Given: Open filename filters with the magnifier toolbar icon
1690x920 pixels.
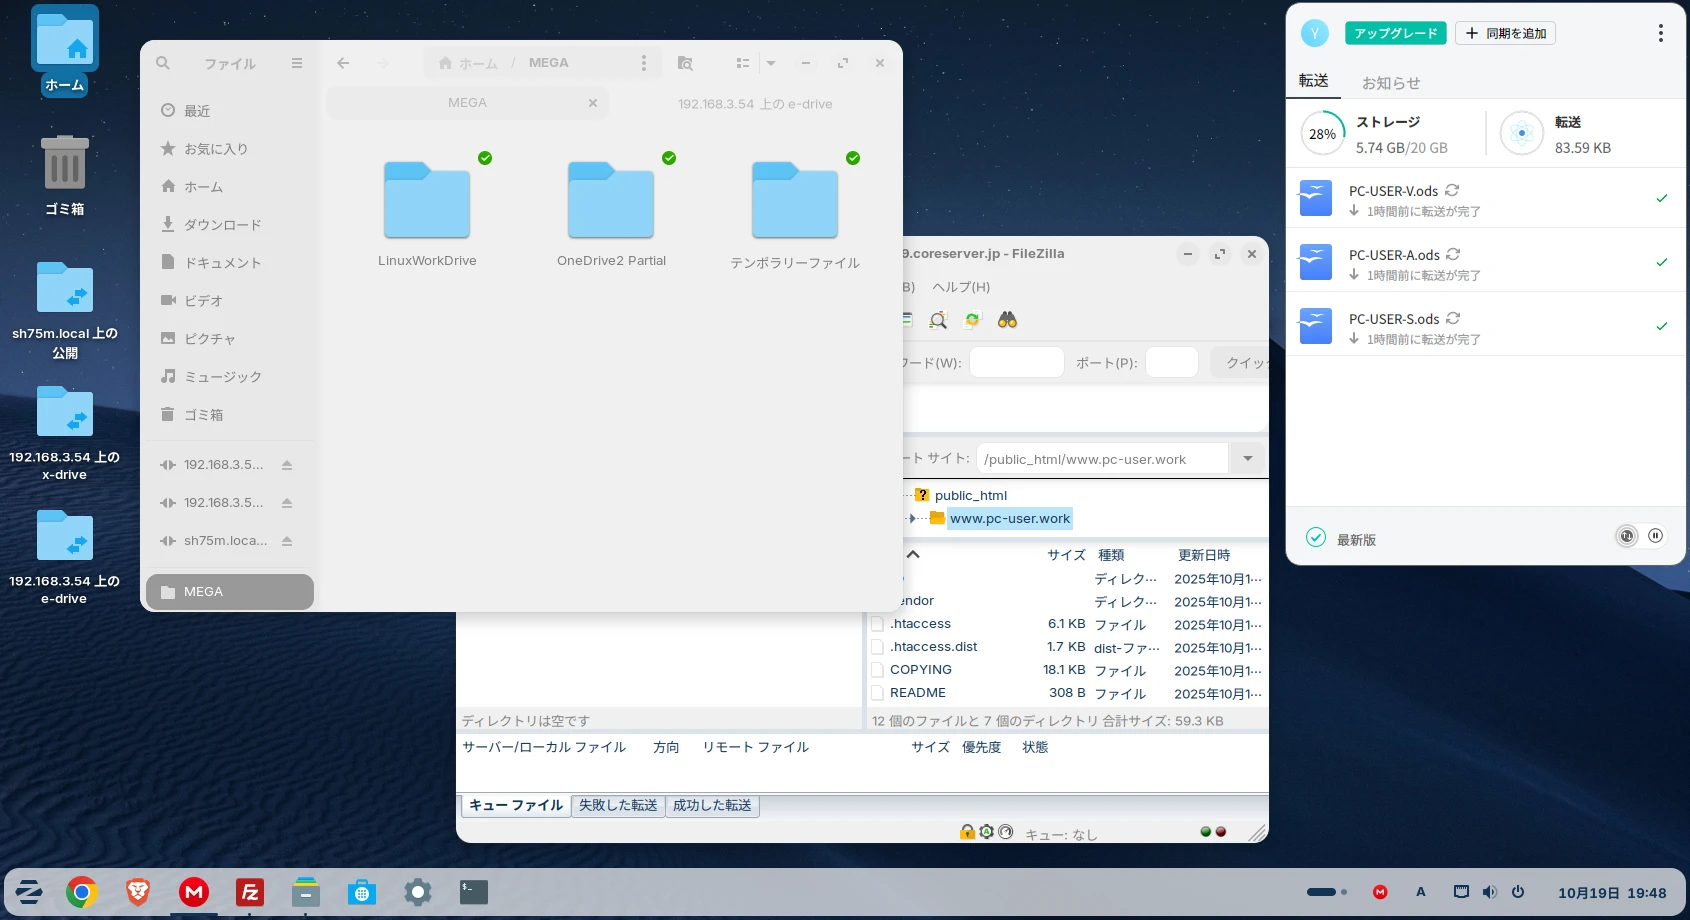Looking at the screenshot, I should 938,320.
